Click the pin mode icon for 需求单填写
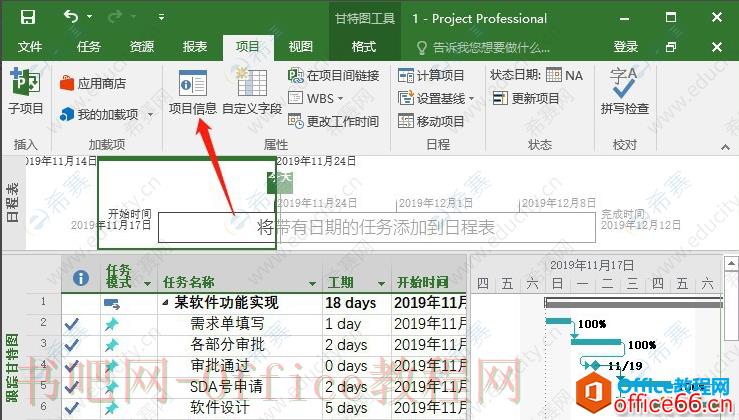Image resolution: width=739 pixels, height=420 pixels. point(112,324)
